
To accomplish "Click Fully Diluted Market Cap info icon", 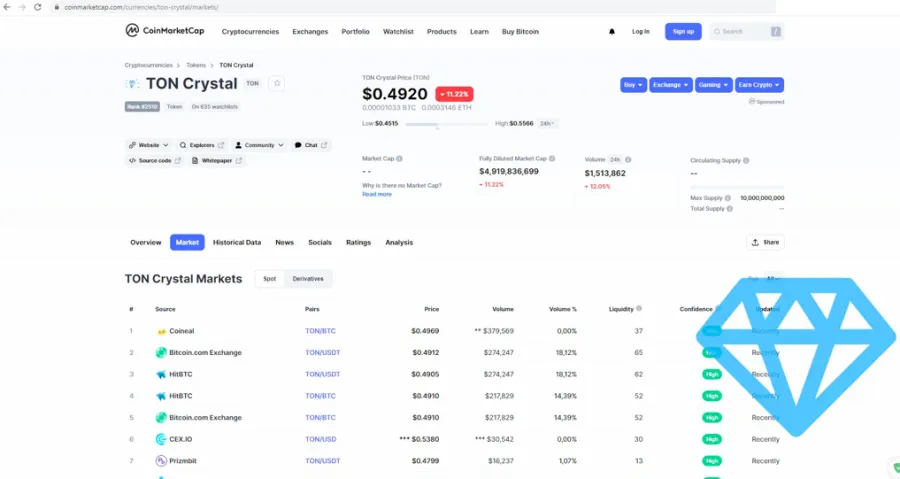I will [552, 158].
